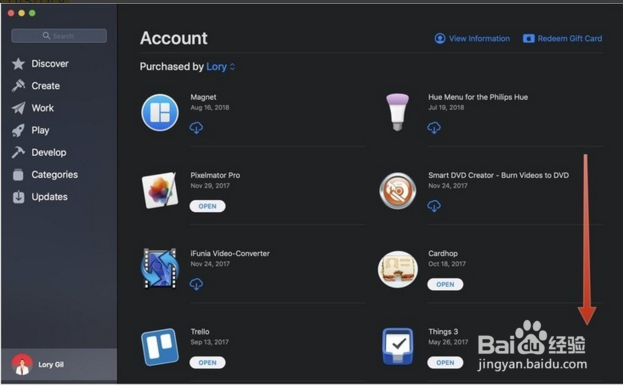This screenshot has width=623, height=386.
Task: Download iFunia Video-Converter via its cloud icon
Action: (196, 284)
